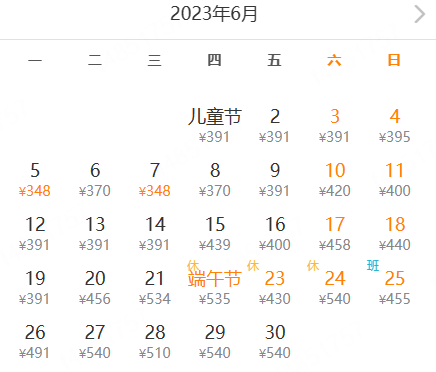Pick holiday June 24 priced ¥540
436x372 pixels.
(335, 288)
